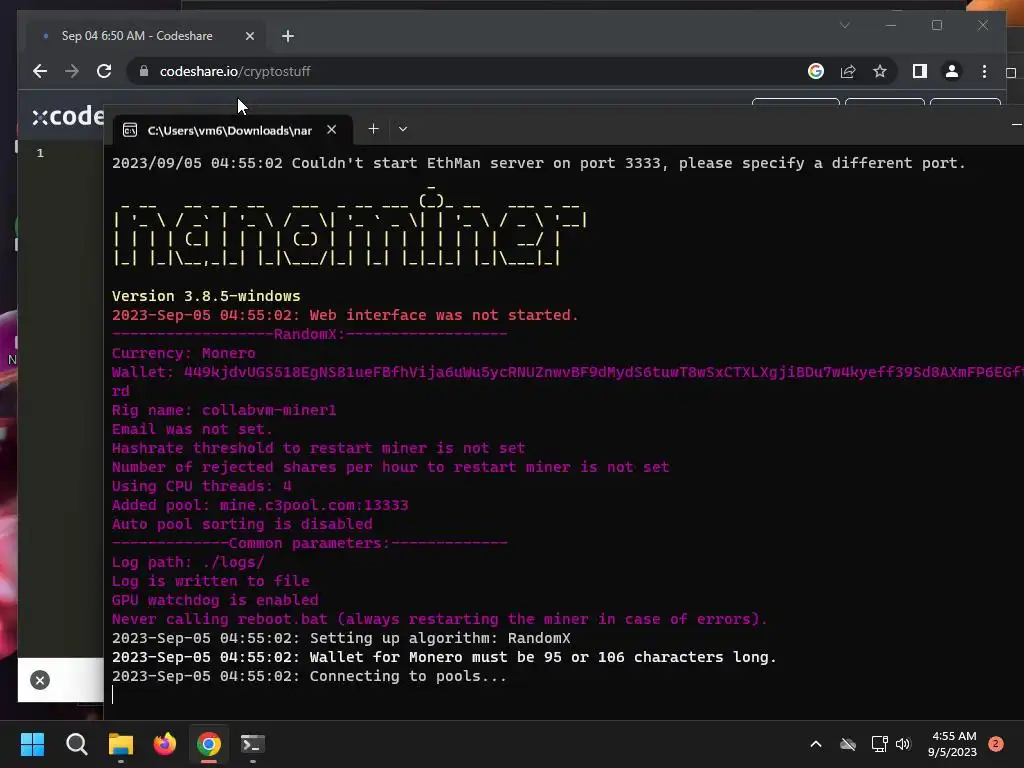Screen dimensions: 1024x768
Task: Open a new terminal tab
Action: pos(374,129)
